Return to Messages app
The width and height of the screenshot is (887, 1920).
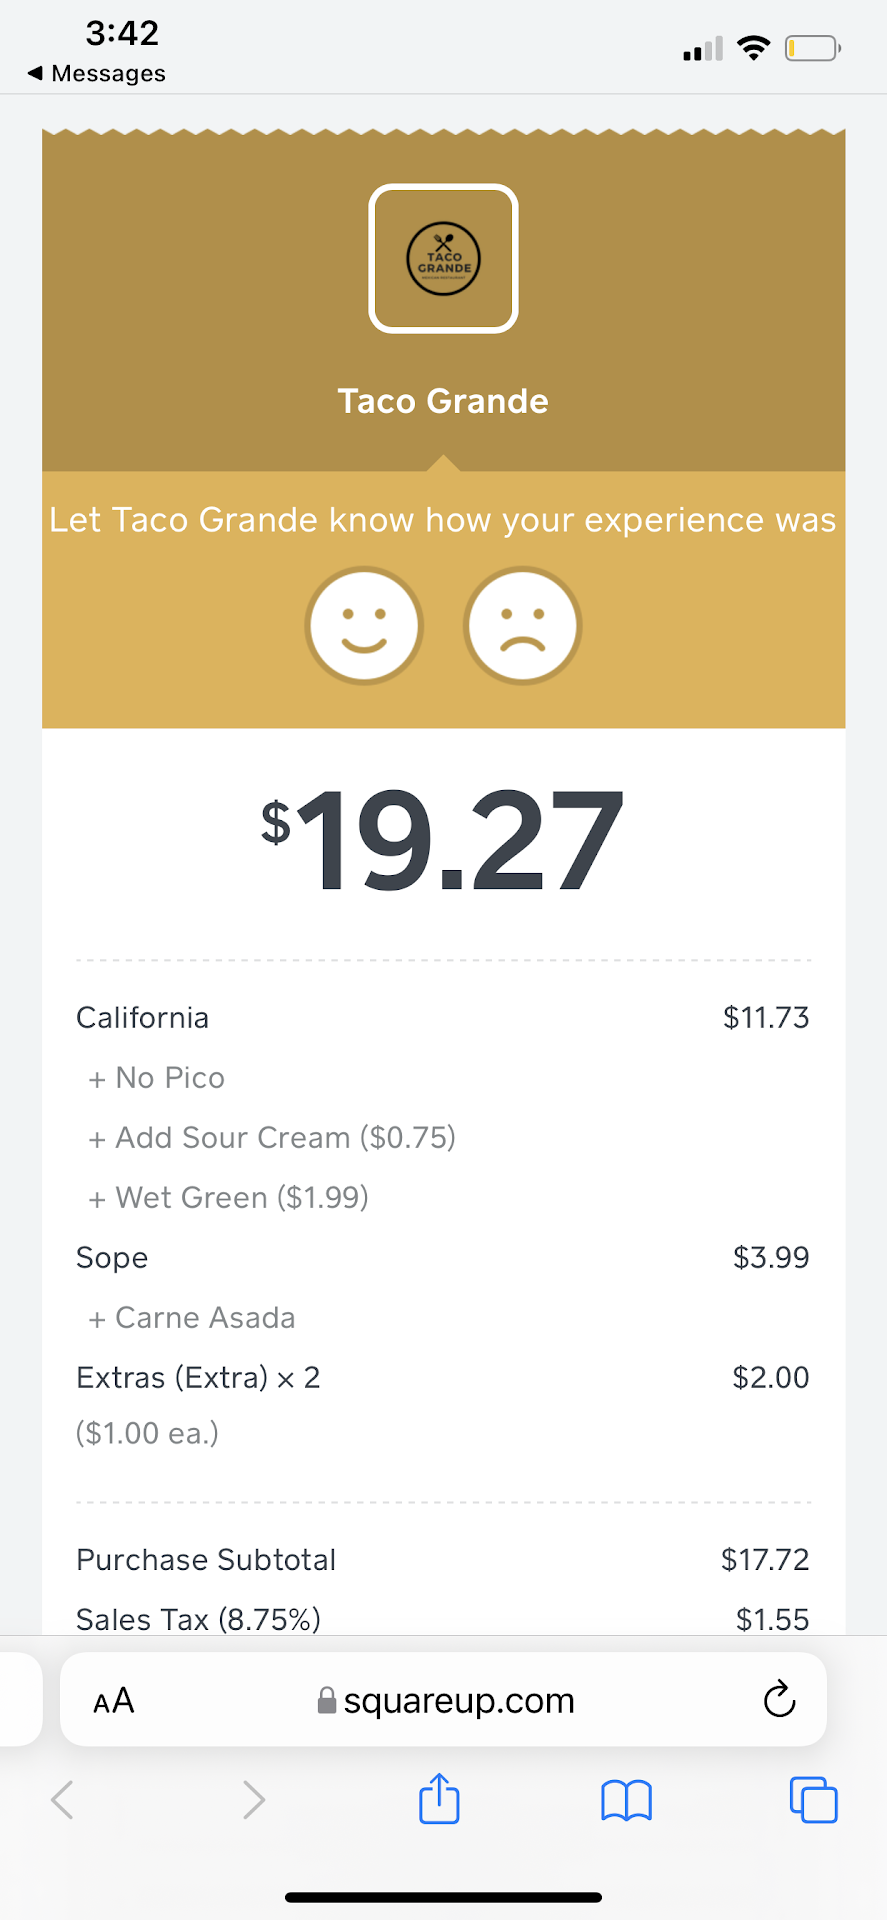tap(97, 73)
